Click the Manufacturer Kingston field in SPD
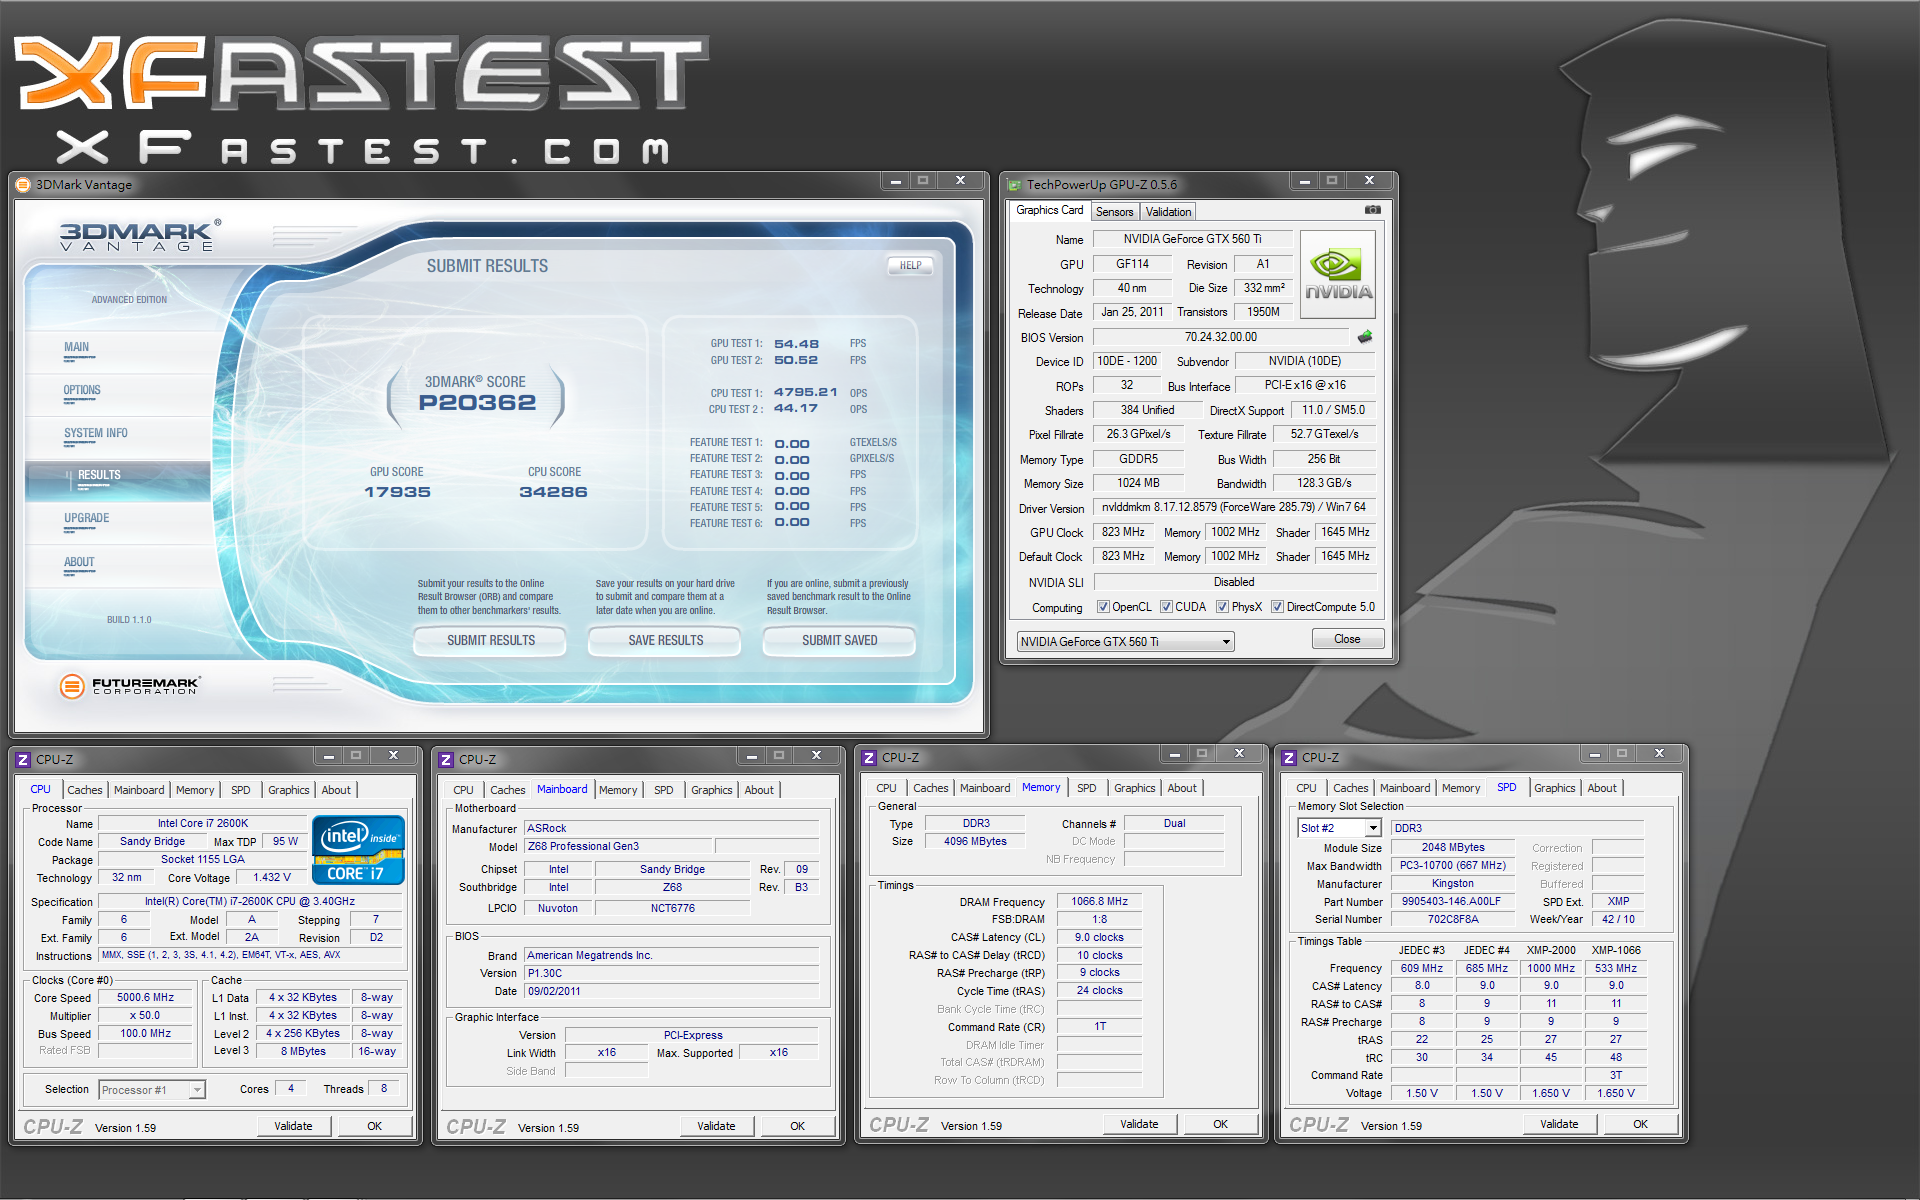 (x=1451, y=883)
